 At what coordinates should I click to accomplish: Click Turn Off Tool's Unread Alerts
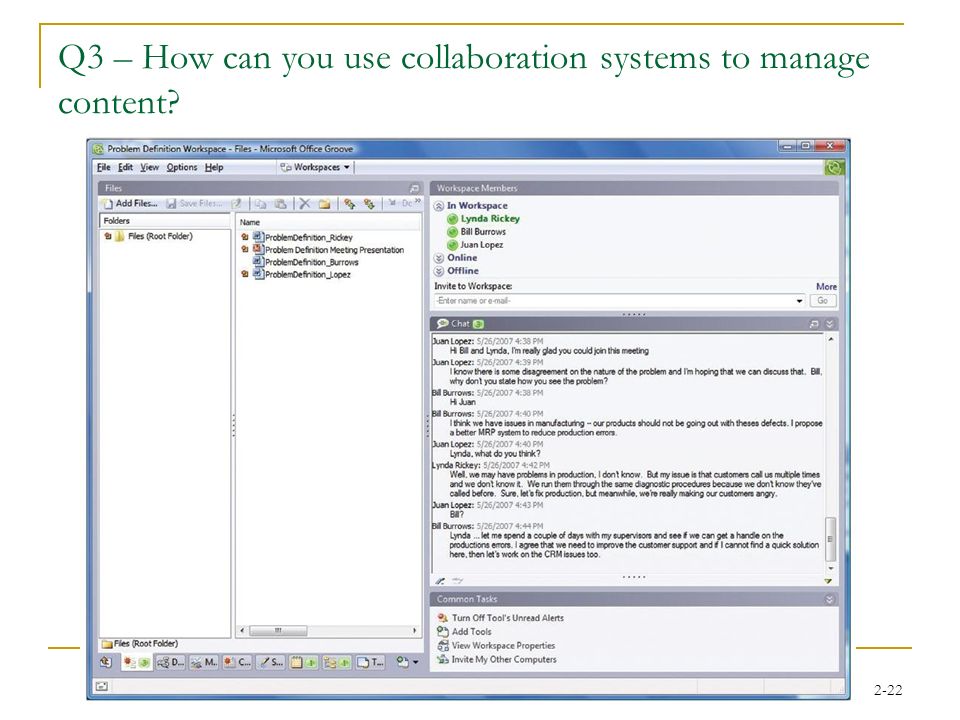tap(508, 618)
